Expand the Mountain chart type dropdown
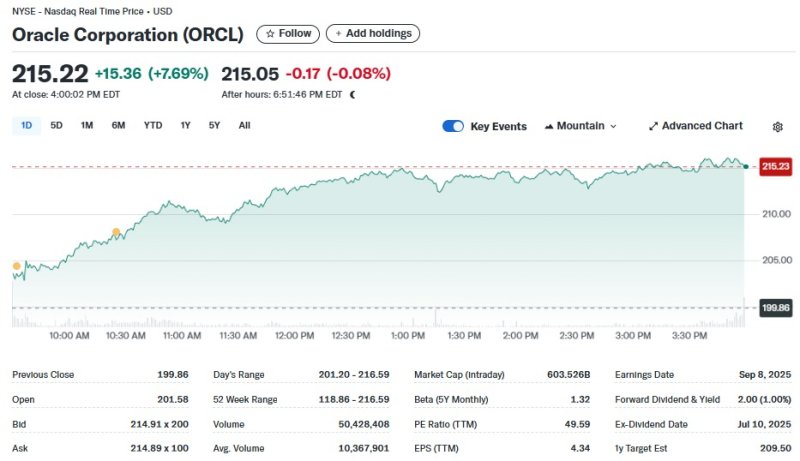The image size is (800, 461). click(613, 127)
